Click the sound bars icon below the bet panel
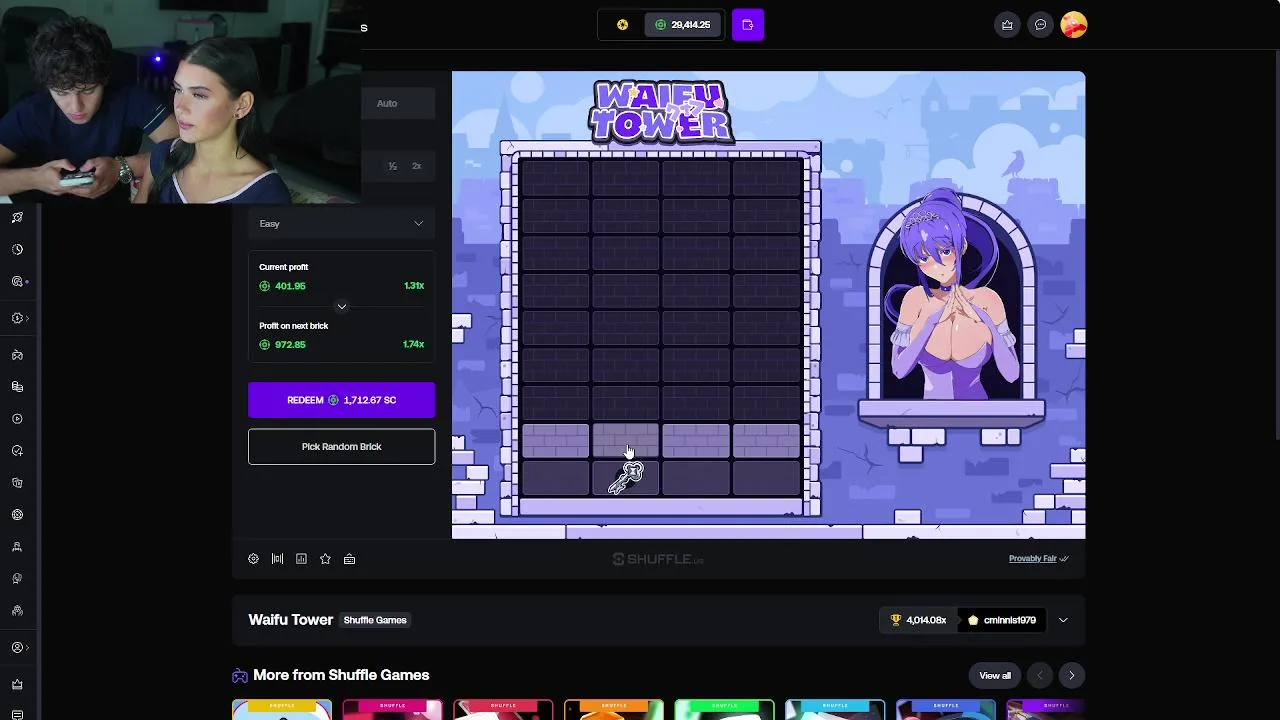 (277, 559)
